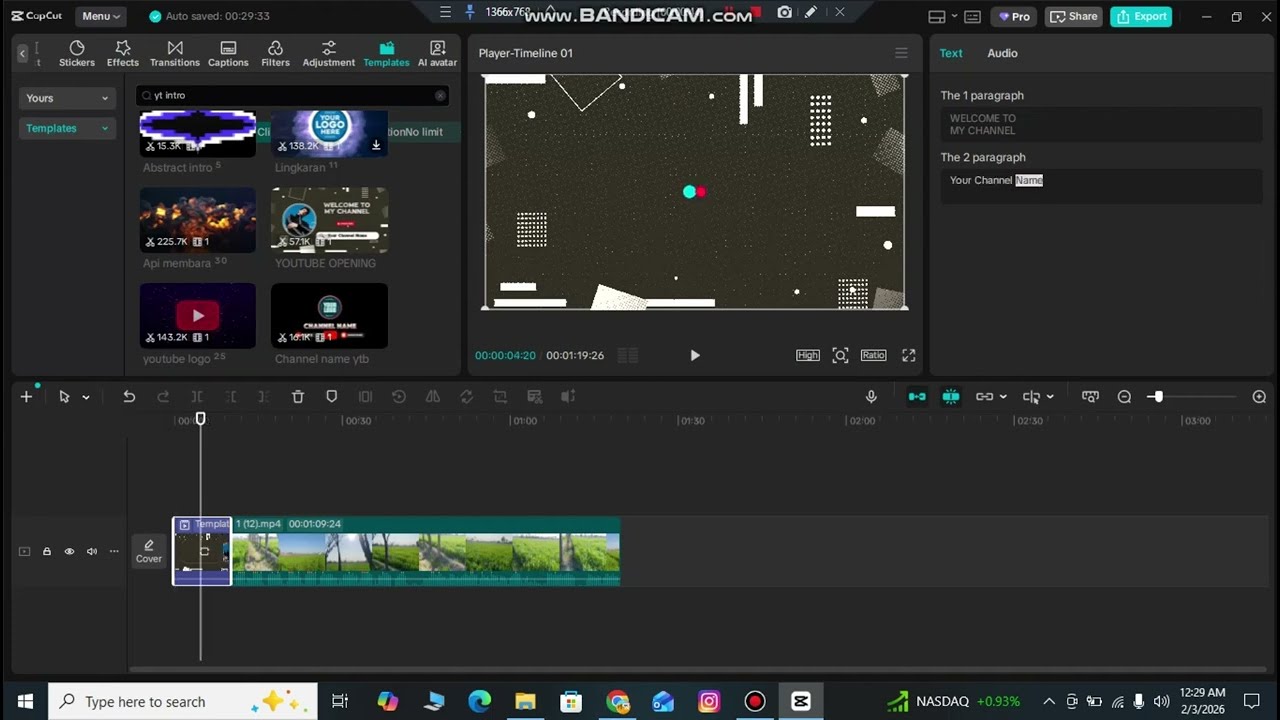Select the 'YOUTUBE OPENING' template thumbnail
1280x720 pixels.
(329, 219)
